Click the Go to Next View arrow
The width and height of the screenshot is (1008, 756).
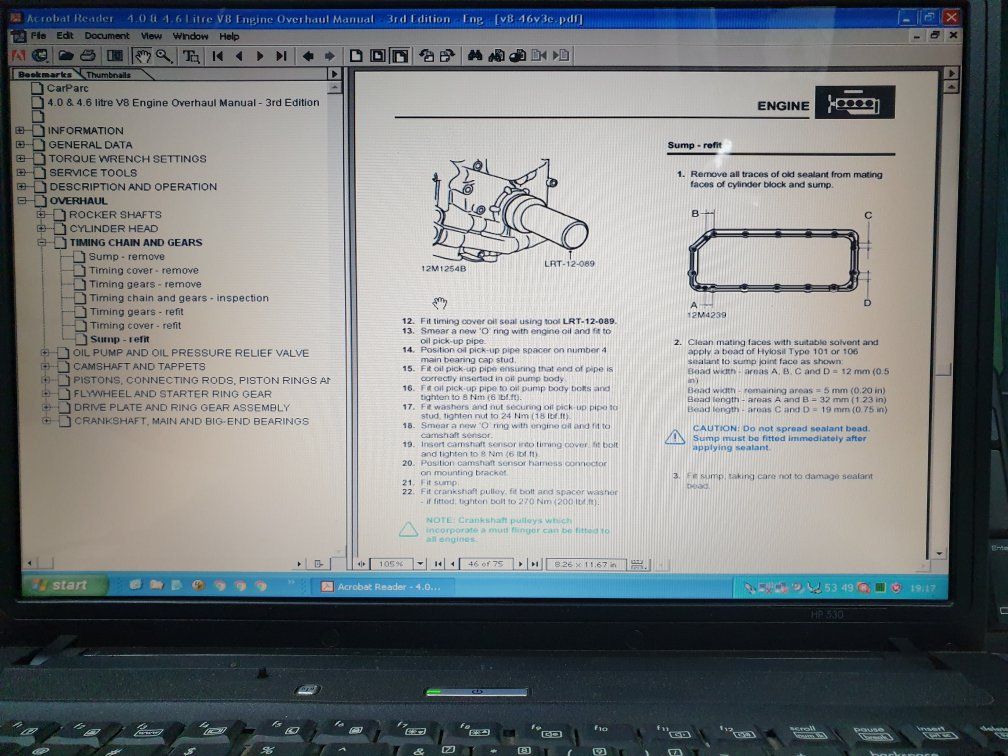tap(329, 56)
